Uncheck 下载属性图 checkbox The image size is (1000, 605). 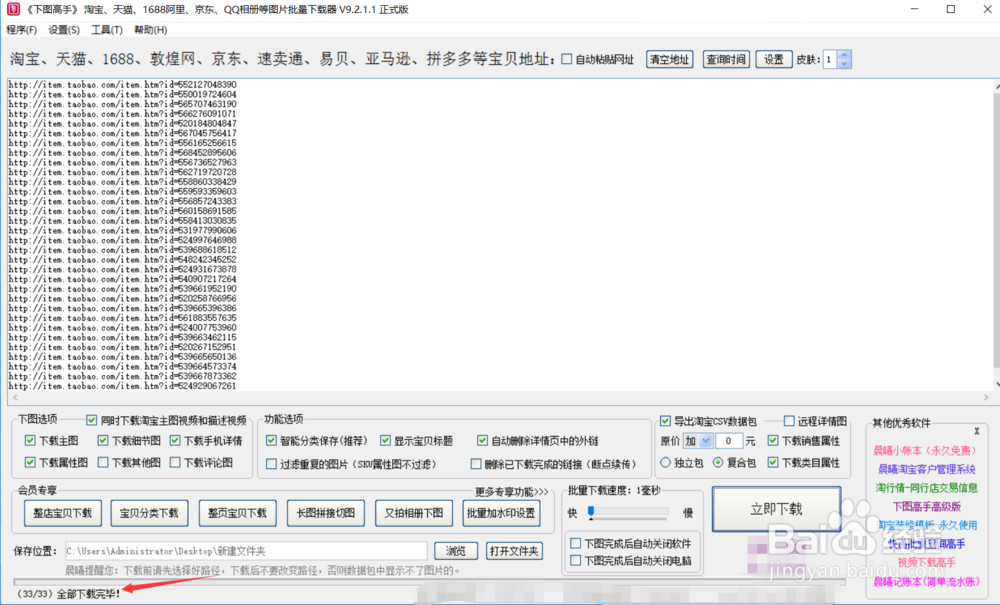pos(30,462)
